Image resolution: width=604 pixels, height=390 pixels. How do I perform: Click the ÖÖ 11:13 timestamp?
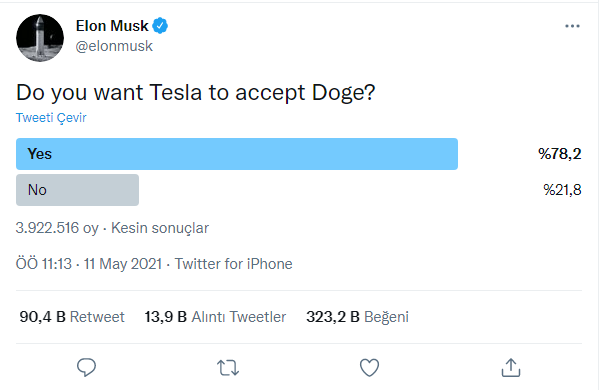click(x=44, y=264)
